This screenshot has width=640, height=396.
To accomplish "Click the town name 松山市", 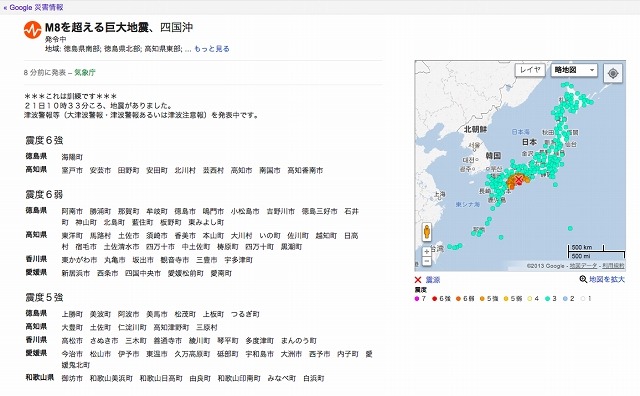I will (x=100, y=354).
